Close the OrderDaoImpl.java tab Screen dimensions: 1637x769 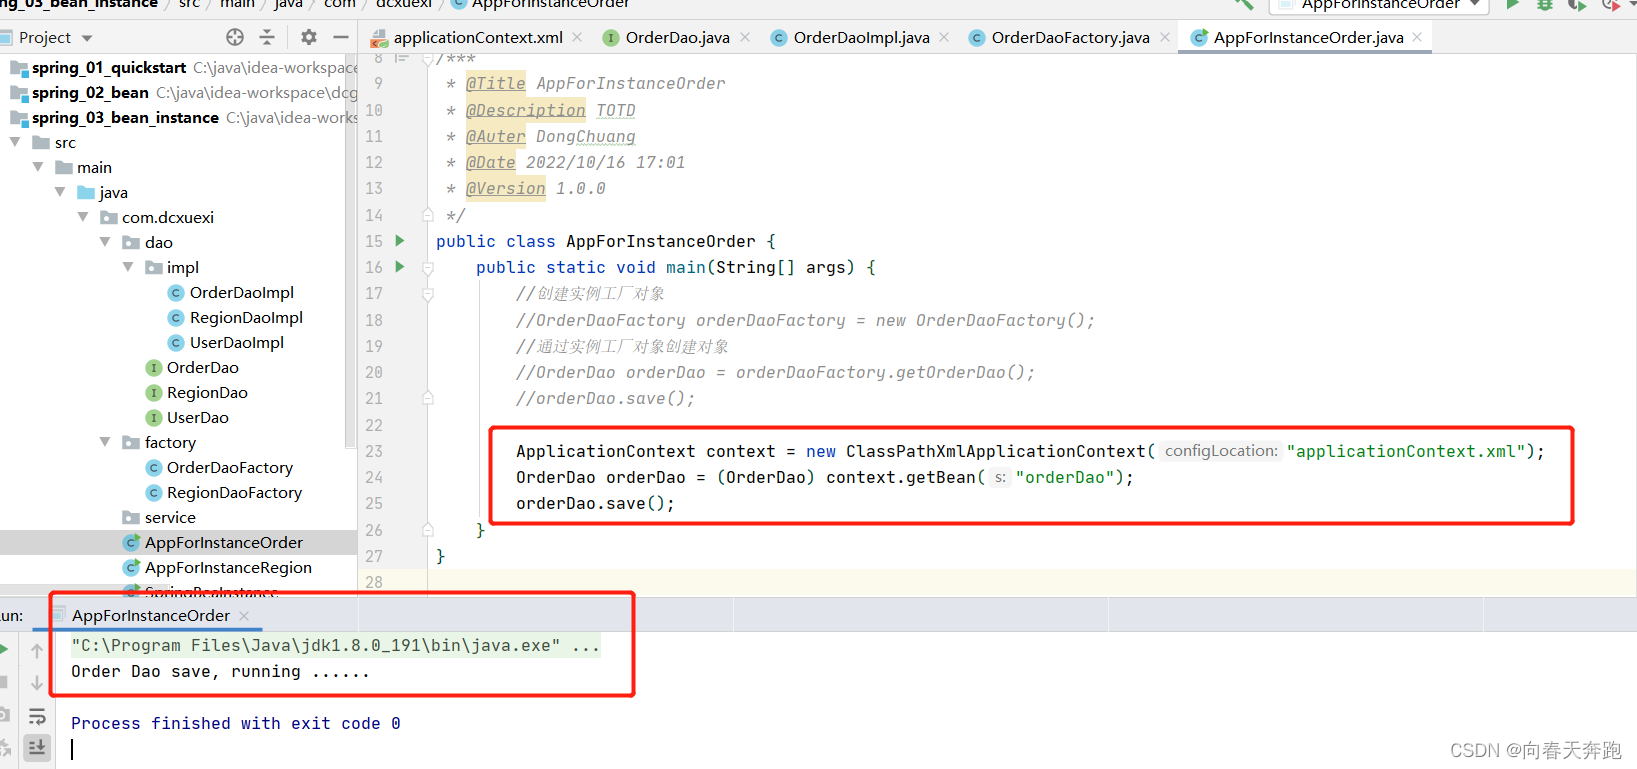(x=944, y=38)
